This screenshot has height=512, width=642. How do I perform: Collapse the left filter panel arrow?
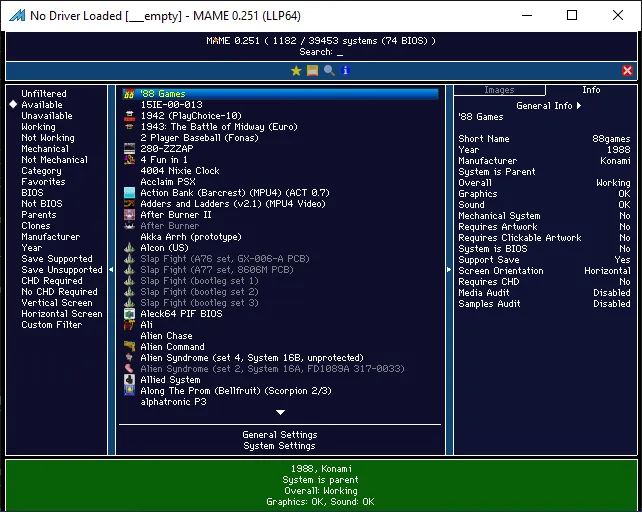pos(111,270)
